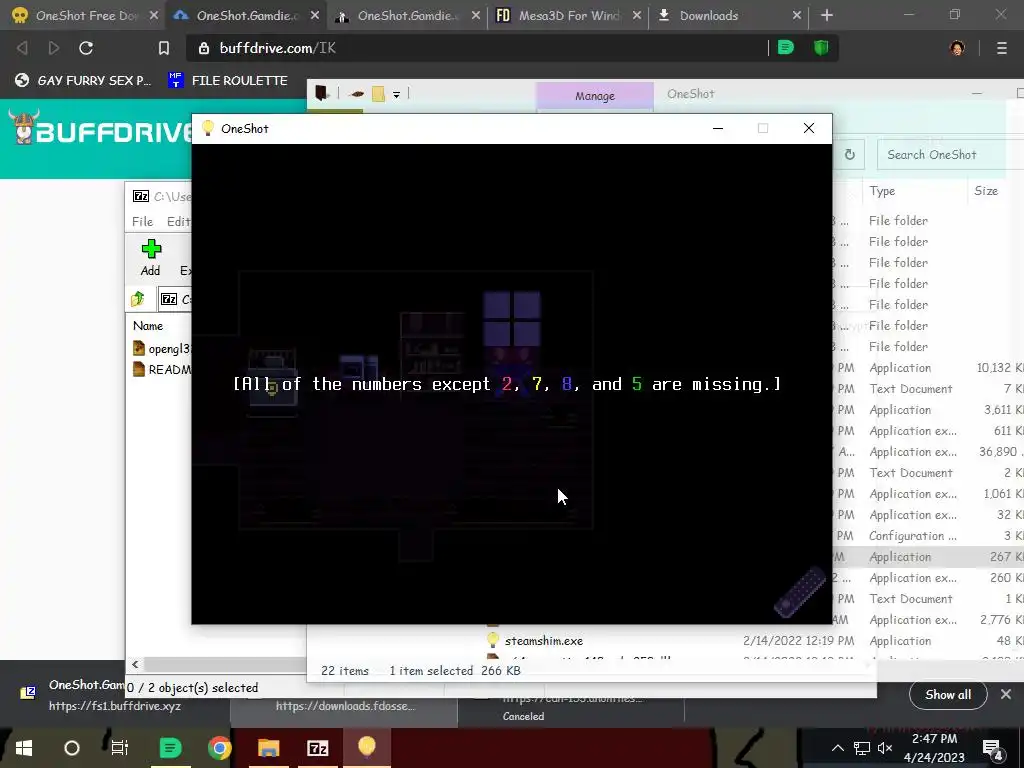This screenshot has width=1024, height=768.
Task: Open Cortana search circle on taskbar
Action: pyautogui.click(x=72, y=748)
